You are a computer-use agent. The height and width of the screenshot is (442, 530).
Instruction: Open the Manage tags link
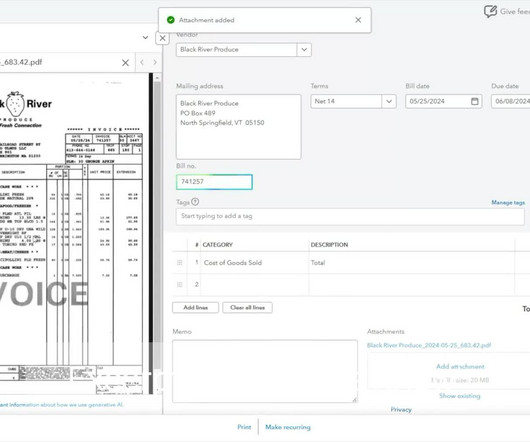[x=508, y=202]
